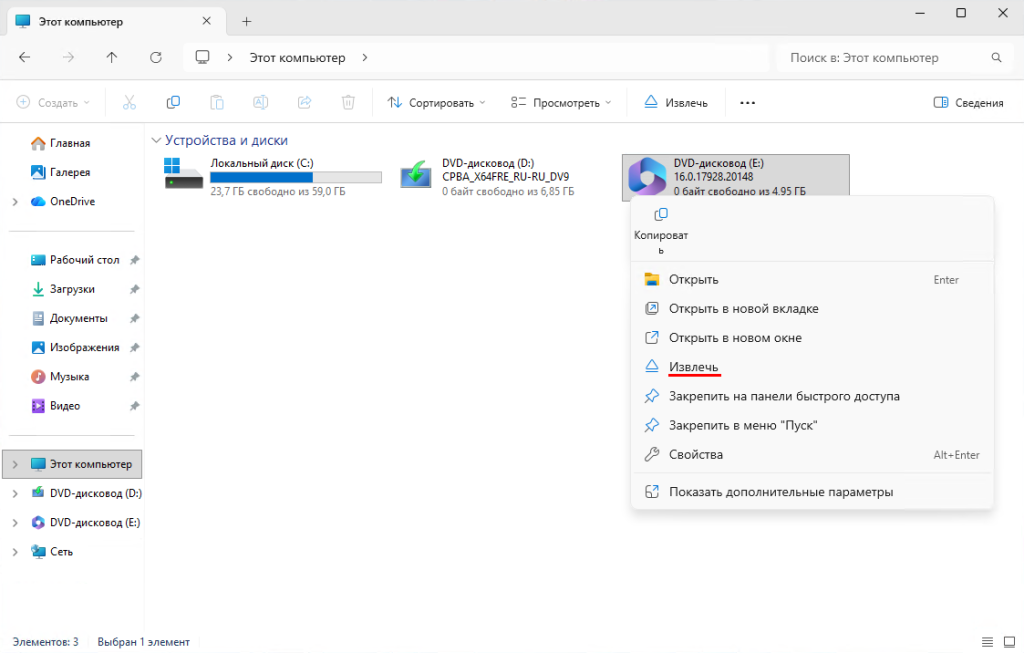Click the text 23,7 ГБ свободно из 59,0 ГБ
Viewport: 1024px width, 653px height.
point(278,192)
